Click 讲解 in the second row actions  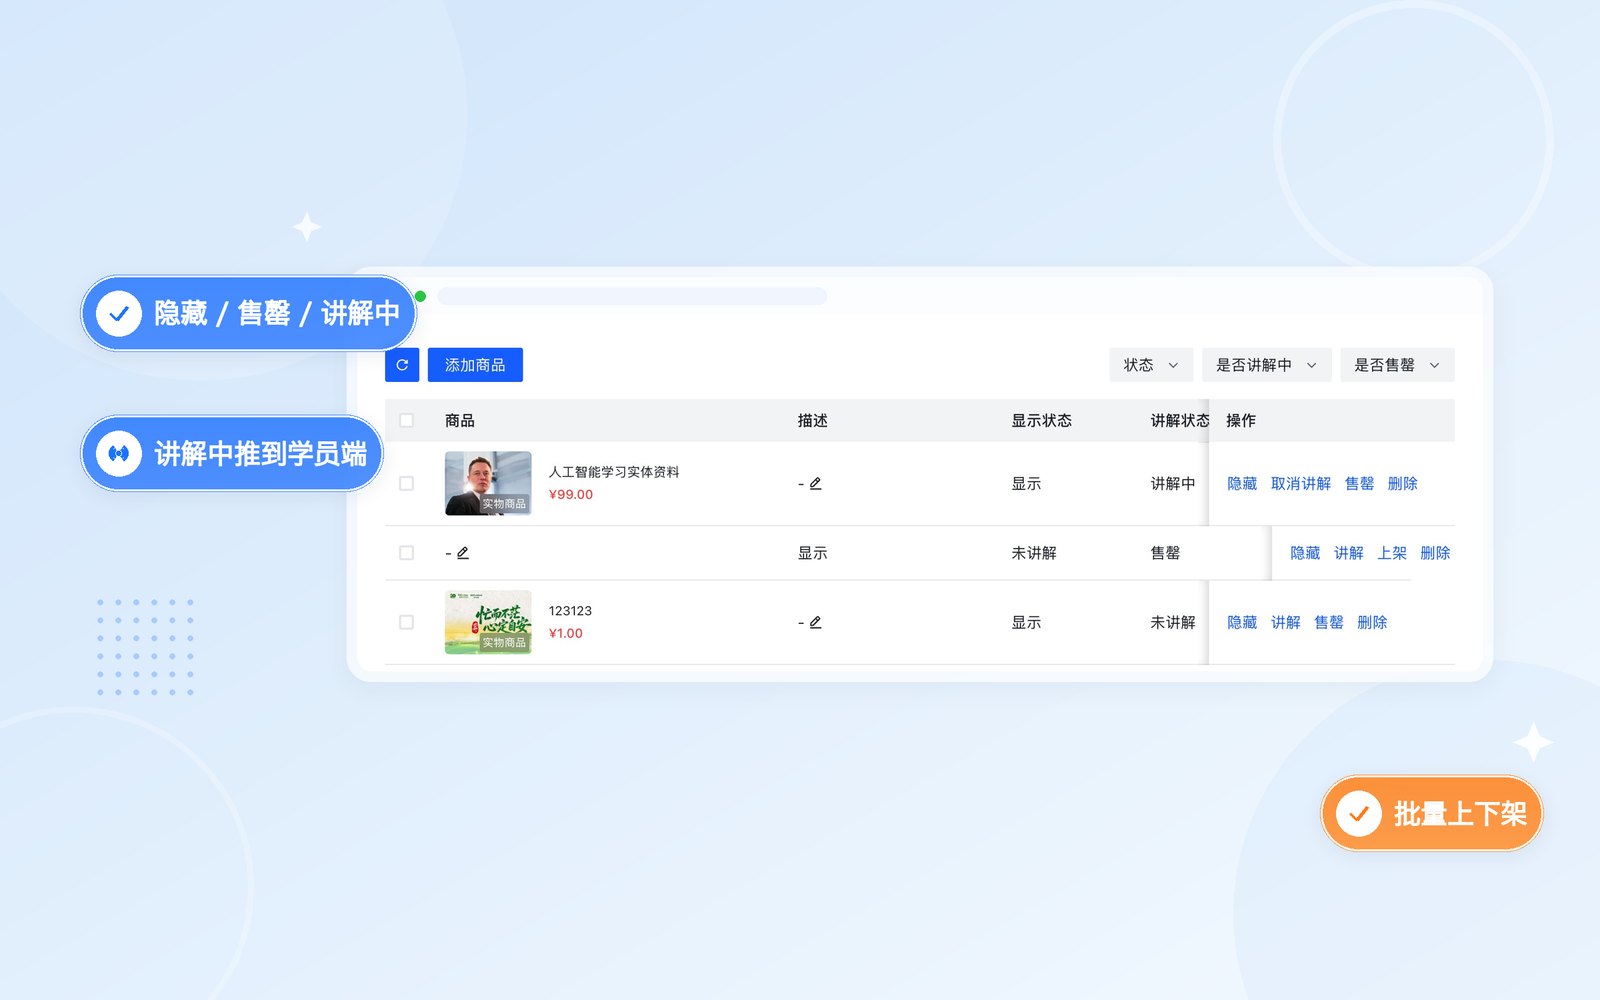point(1348,552)
